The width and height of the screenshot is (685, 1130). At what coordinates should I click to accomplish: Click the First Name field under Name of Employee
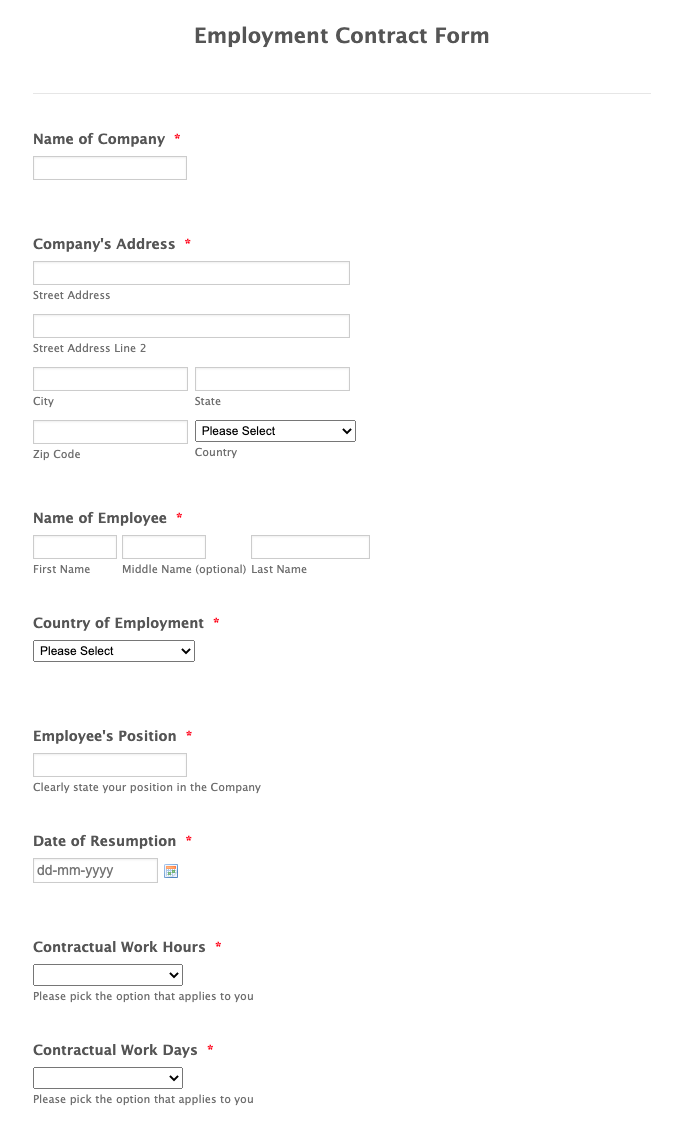[x=74, y=546]
